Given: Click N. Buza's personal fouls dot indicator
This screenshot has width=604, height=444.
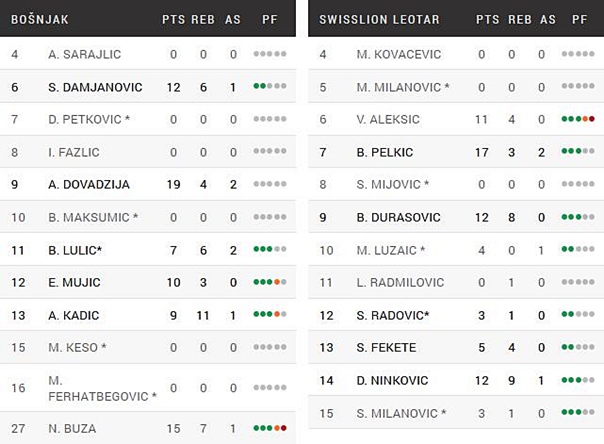Looking at the screenshot, I should (x=270, y=428).
